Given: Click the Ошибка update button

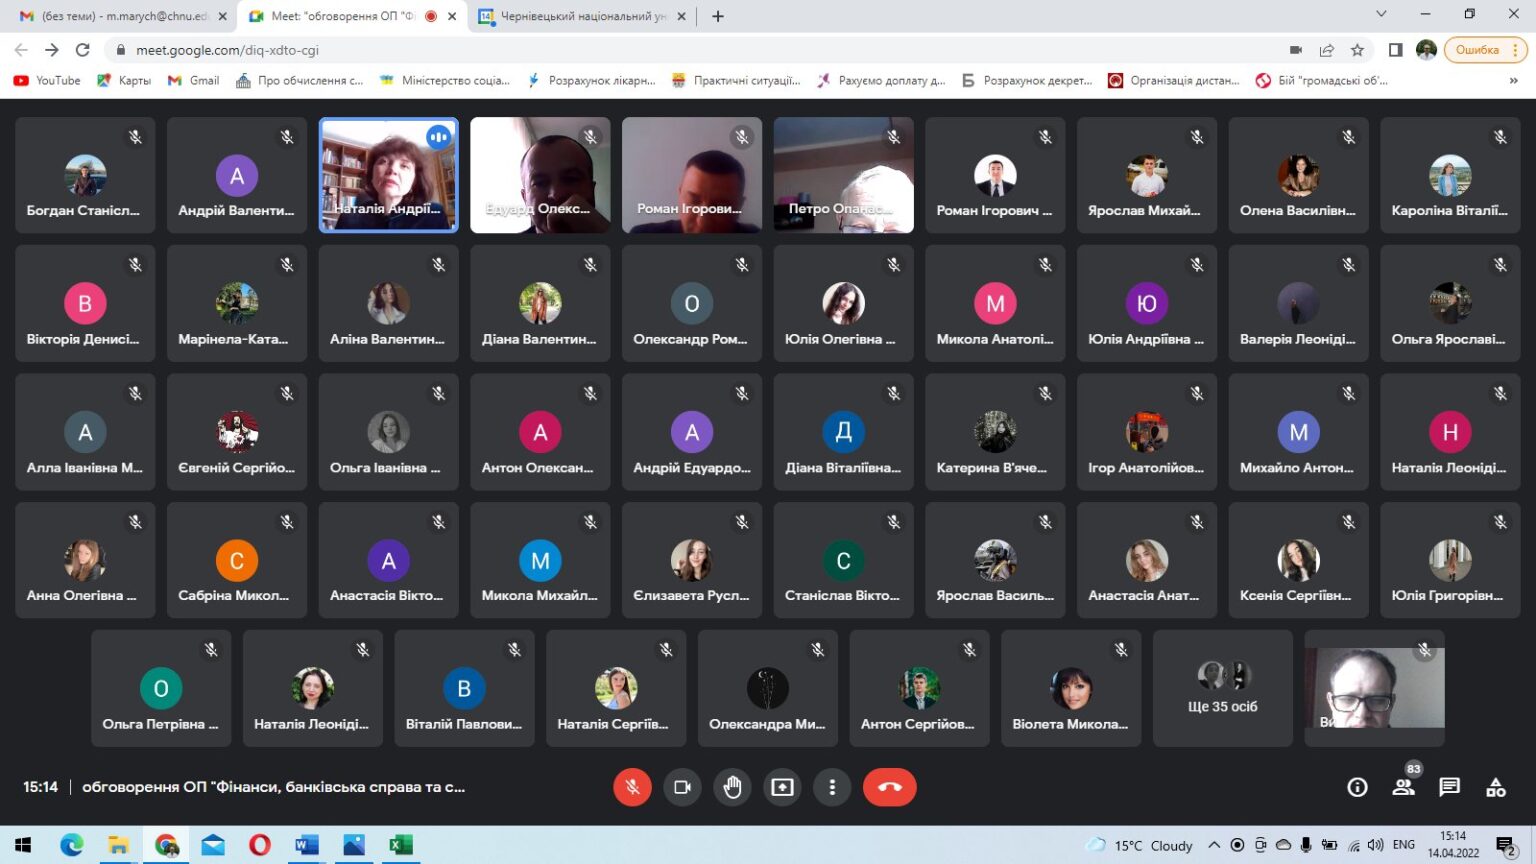Looking at the screenshot, I should coord(1485,50).
